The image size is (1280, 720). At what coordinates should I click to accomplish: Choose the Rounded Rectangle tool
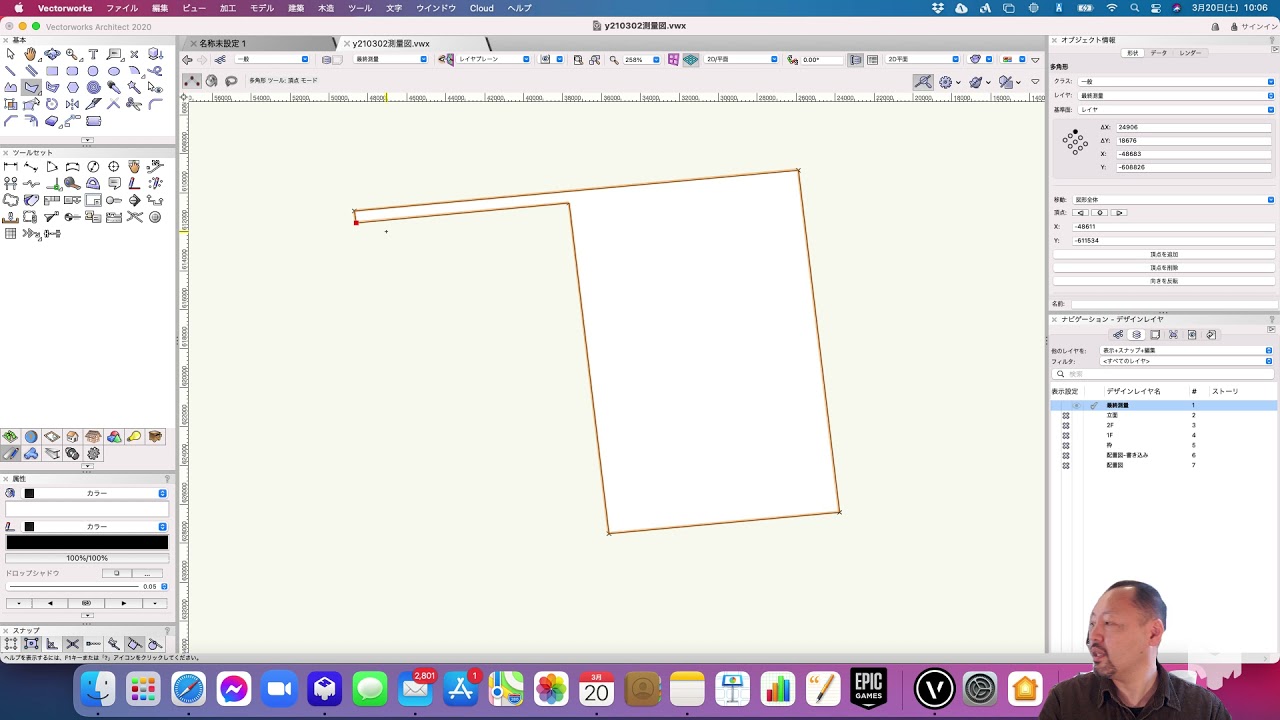72,71
